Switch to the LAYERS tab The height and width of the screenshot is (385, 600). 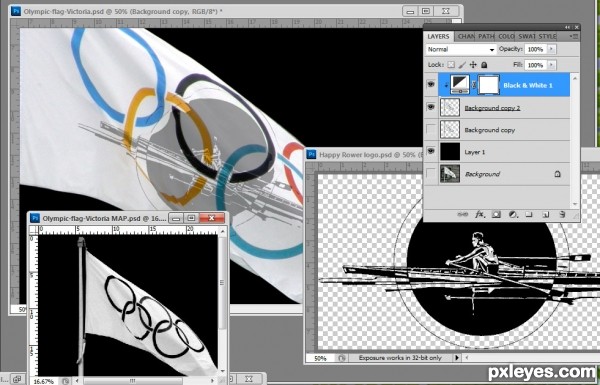coord(438,36)
